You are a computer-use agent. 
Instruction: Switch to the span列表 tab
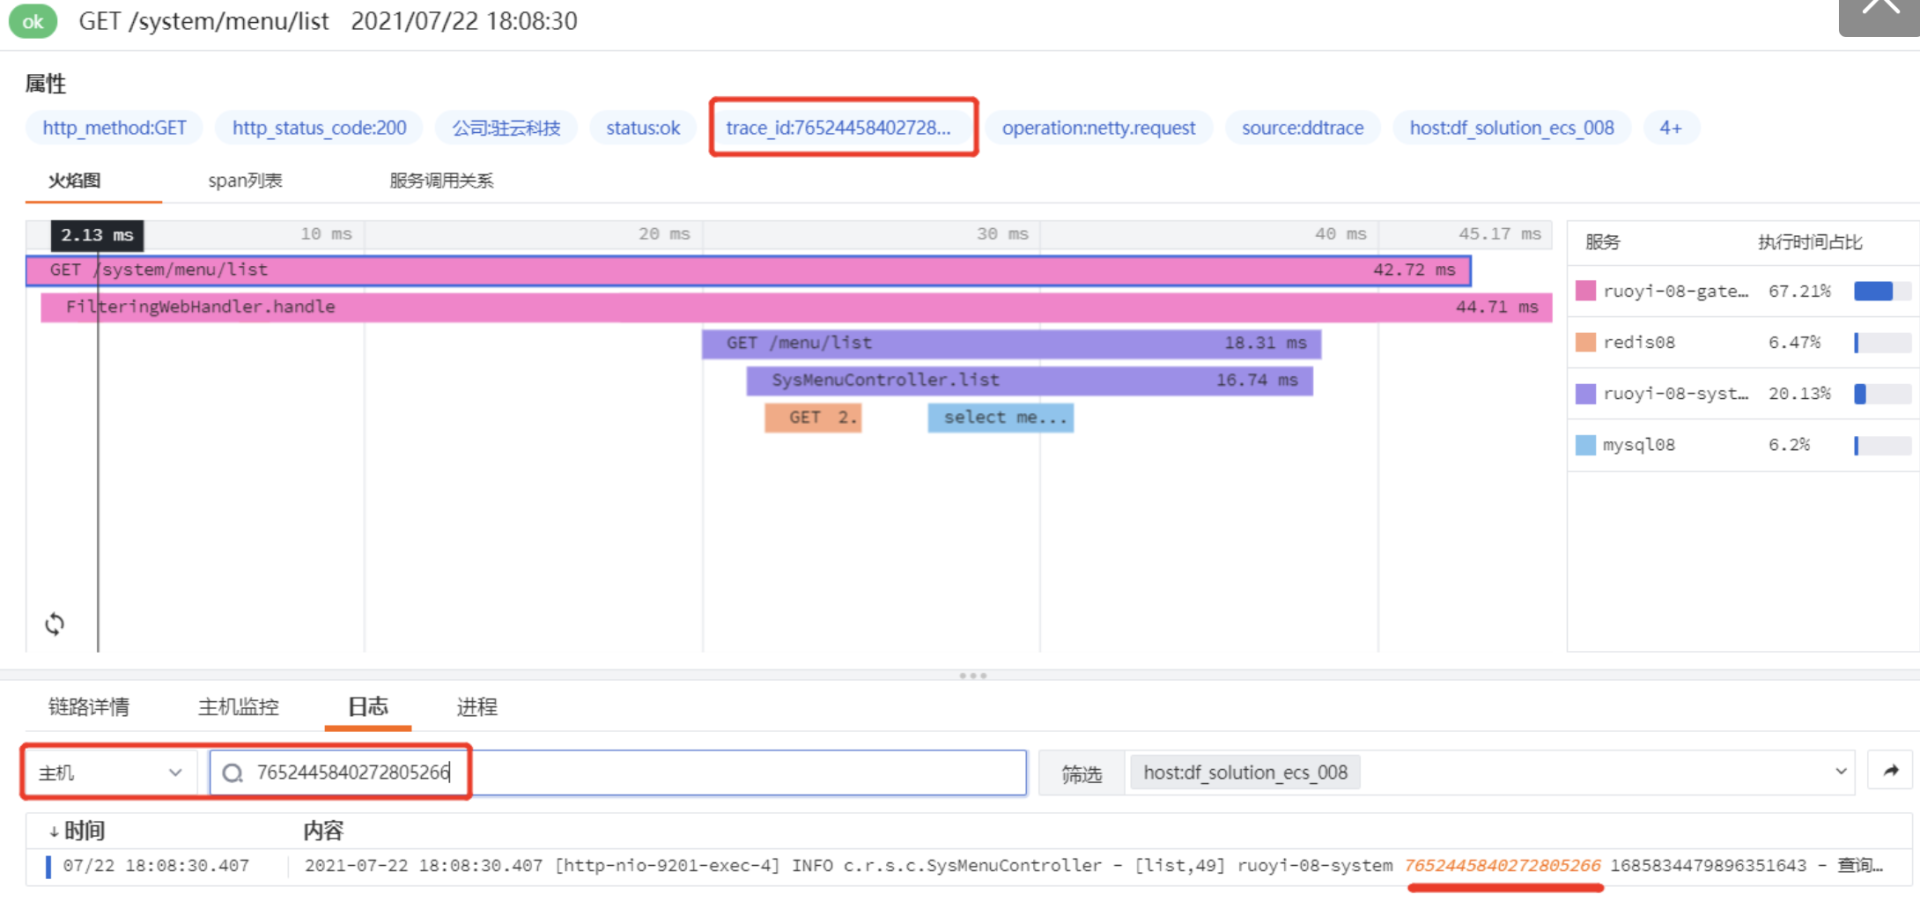245,181
